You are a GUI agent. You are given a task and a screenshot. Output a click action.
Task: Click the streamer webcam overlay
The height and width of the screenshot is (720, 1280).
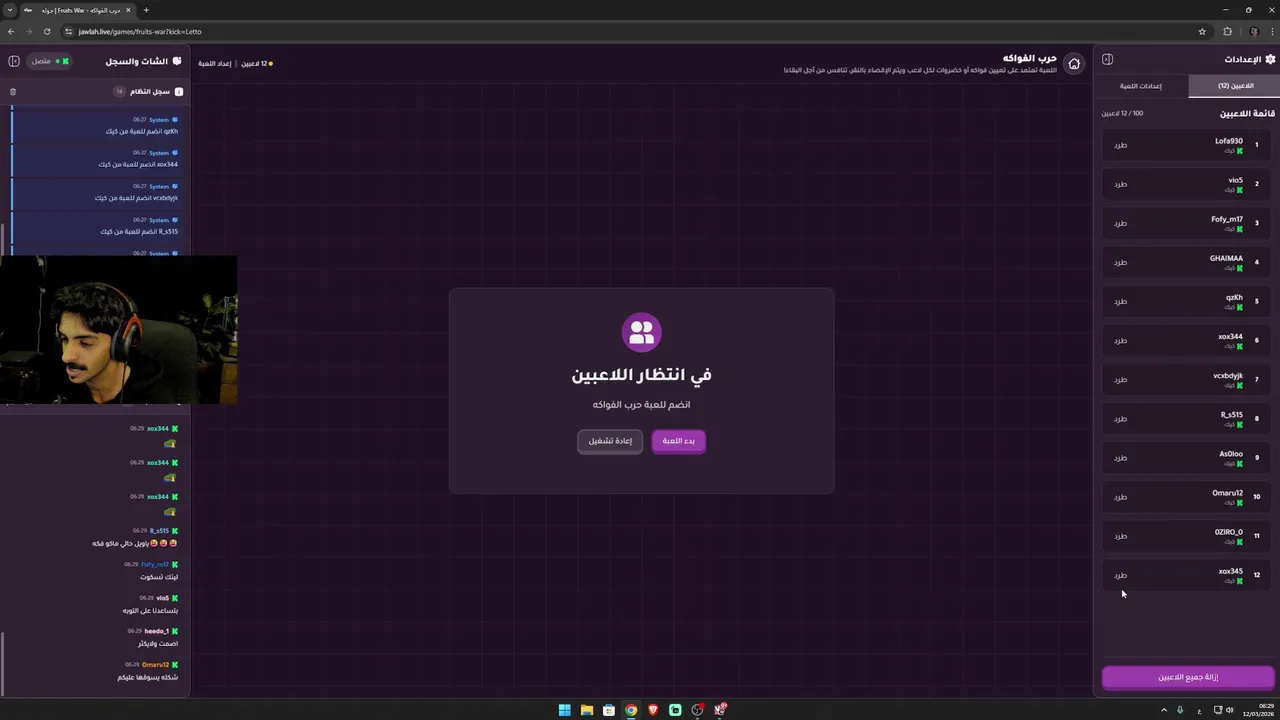[x=119, y=330]
